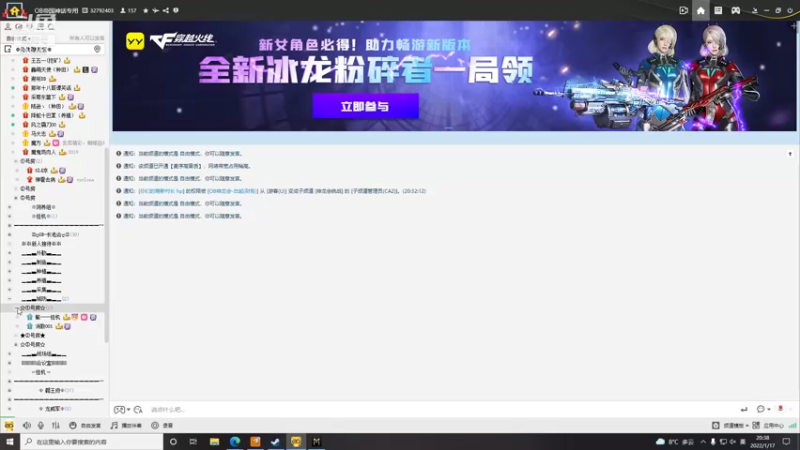Viewport: 800px width, 450px height.
Task: Open the emoji game-face picker
Action: (119, 410)
